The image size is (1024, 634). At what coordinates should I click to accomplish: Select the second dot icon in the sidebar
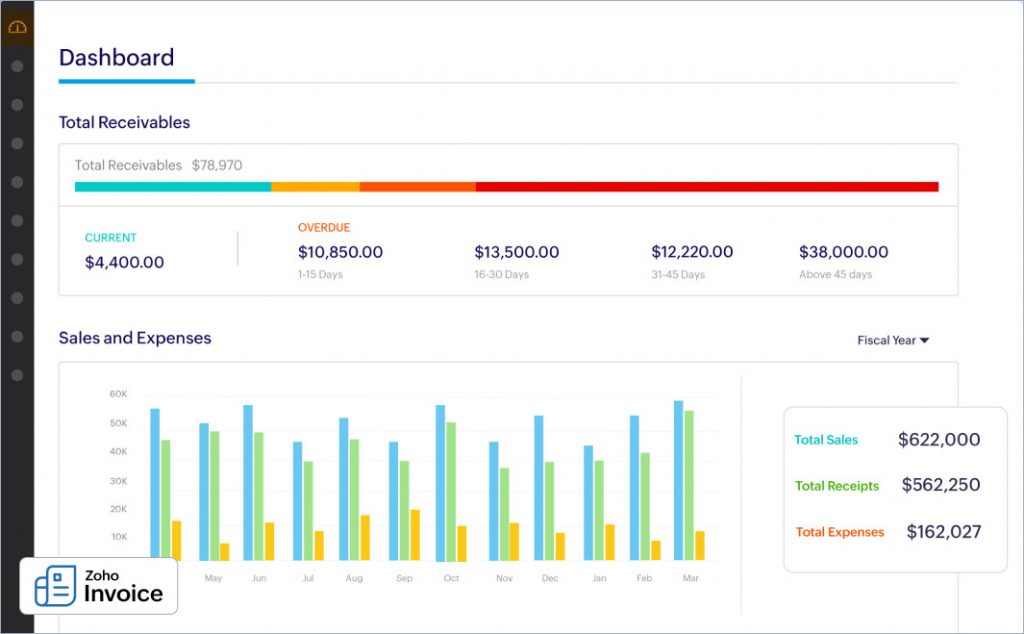(x=17, y=105)
